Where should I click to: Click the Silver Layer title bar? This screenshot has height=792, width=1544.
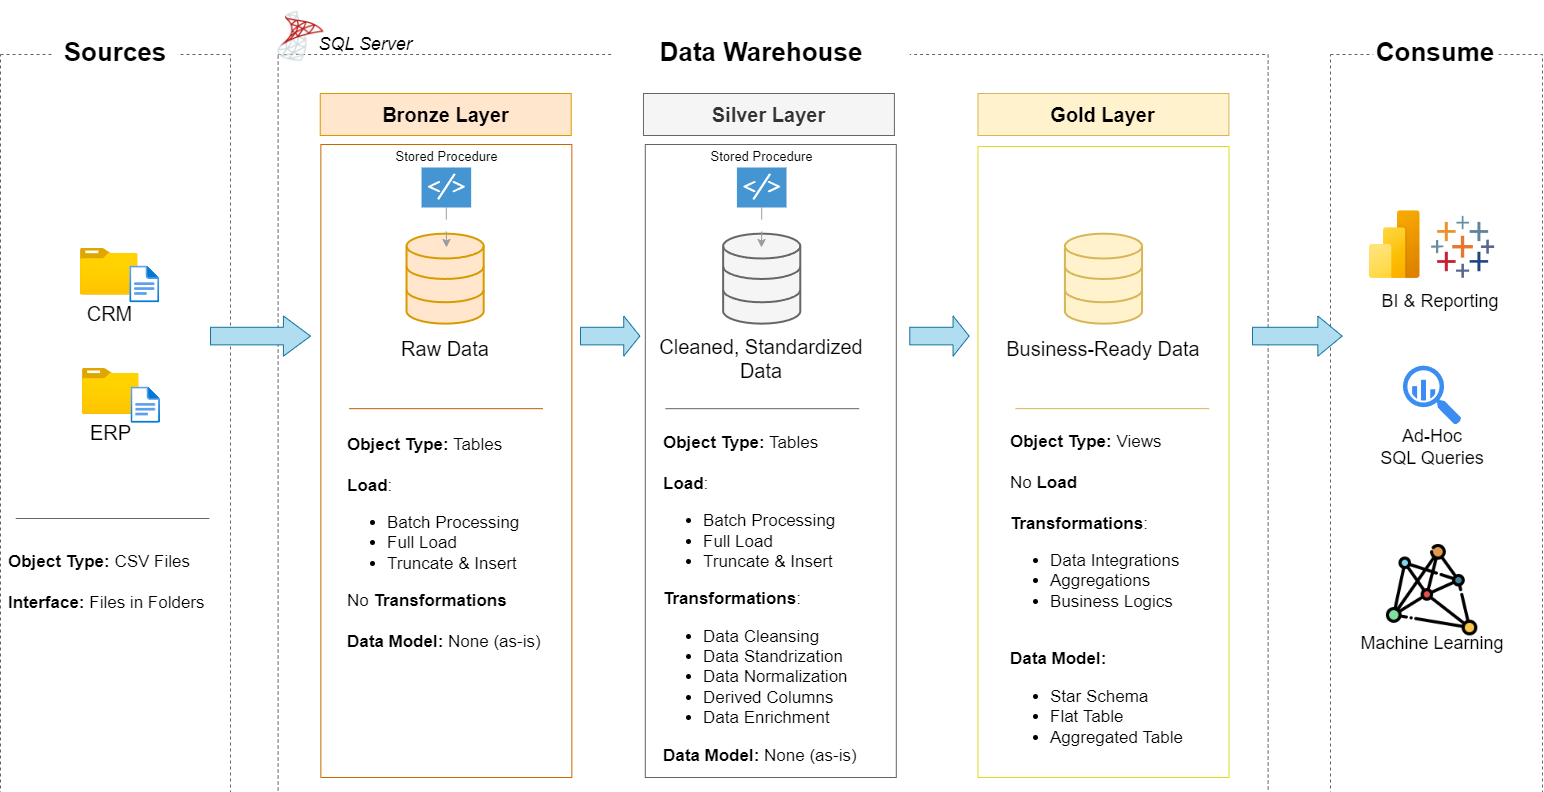[x=768, y=114]
